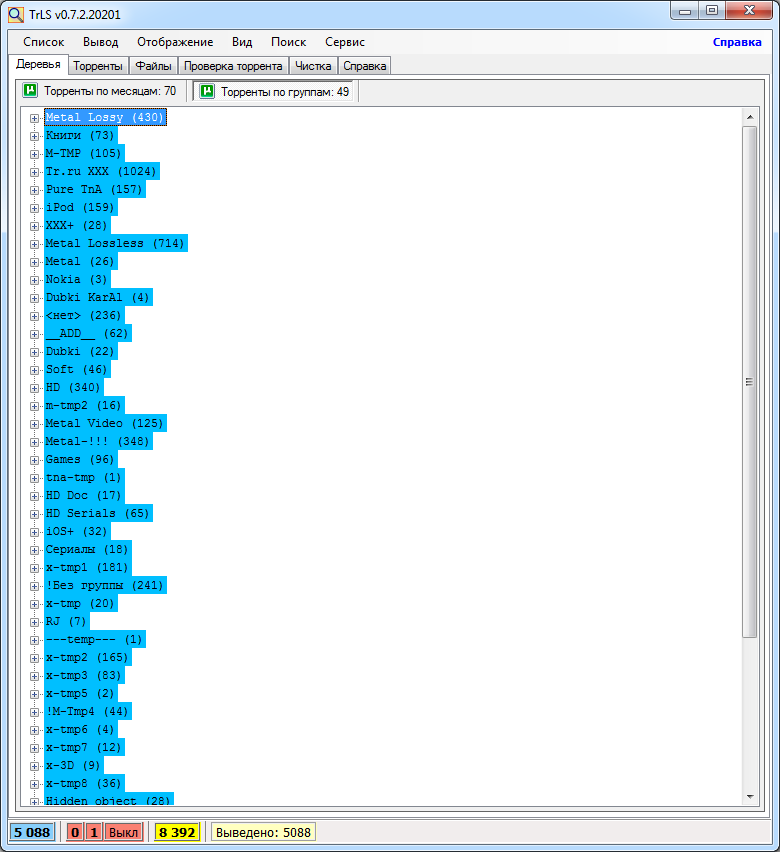
Task: Click the red 0 status indicator
Action: [75, 832]
